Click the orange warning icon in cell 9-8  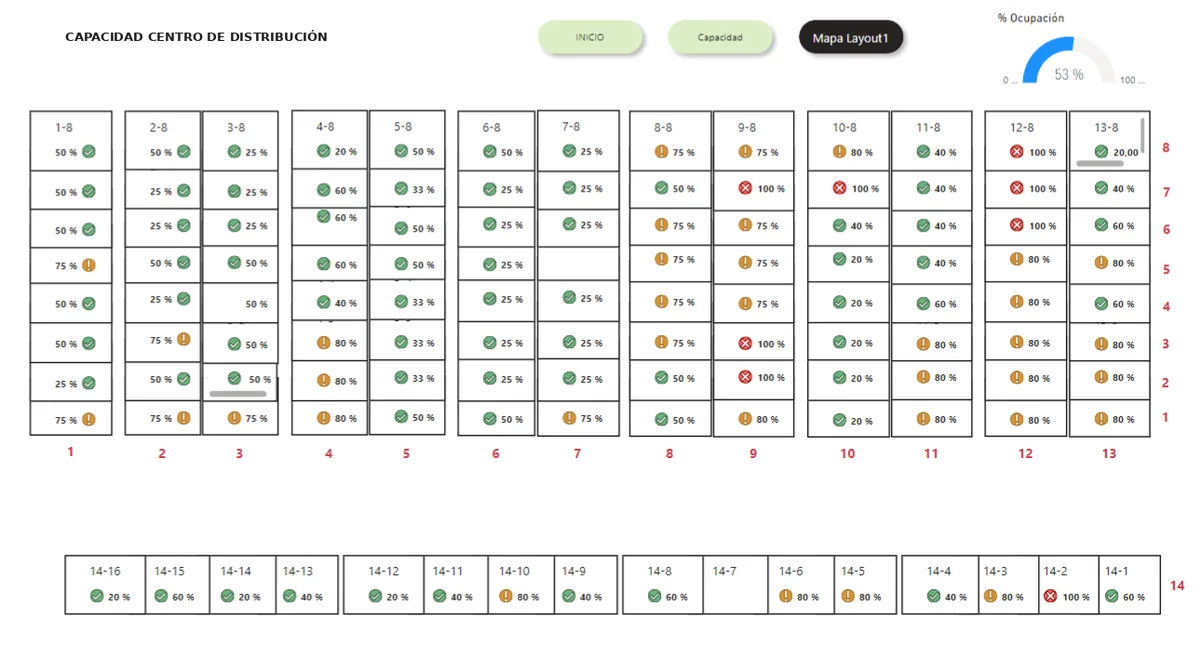745,152
